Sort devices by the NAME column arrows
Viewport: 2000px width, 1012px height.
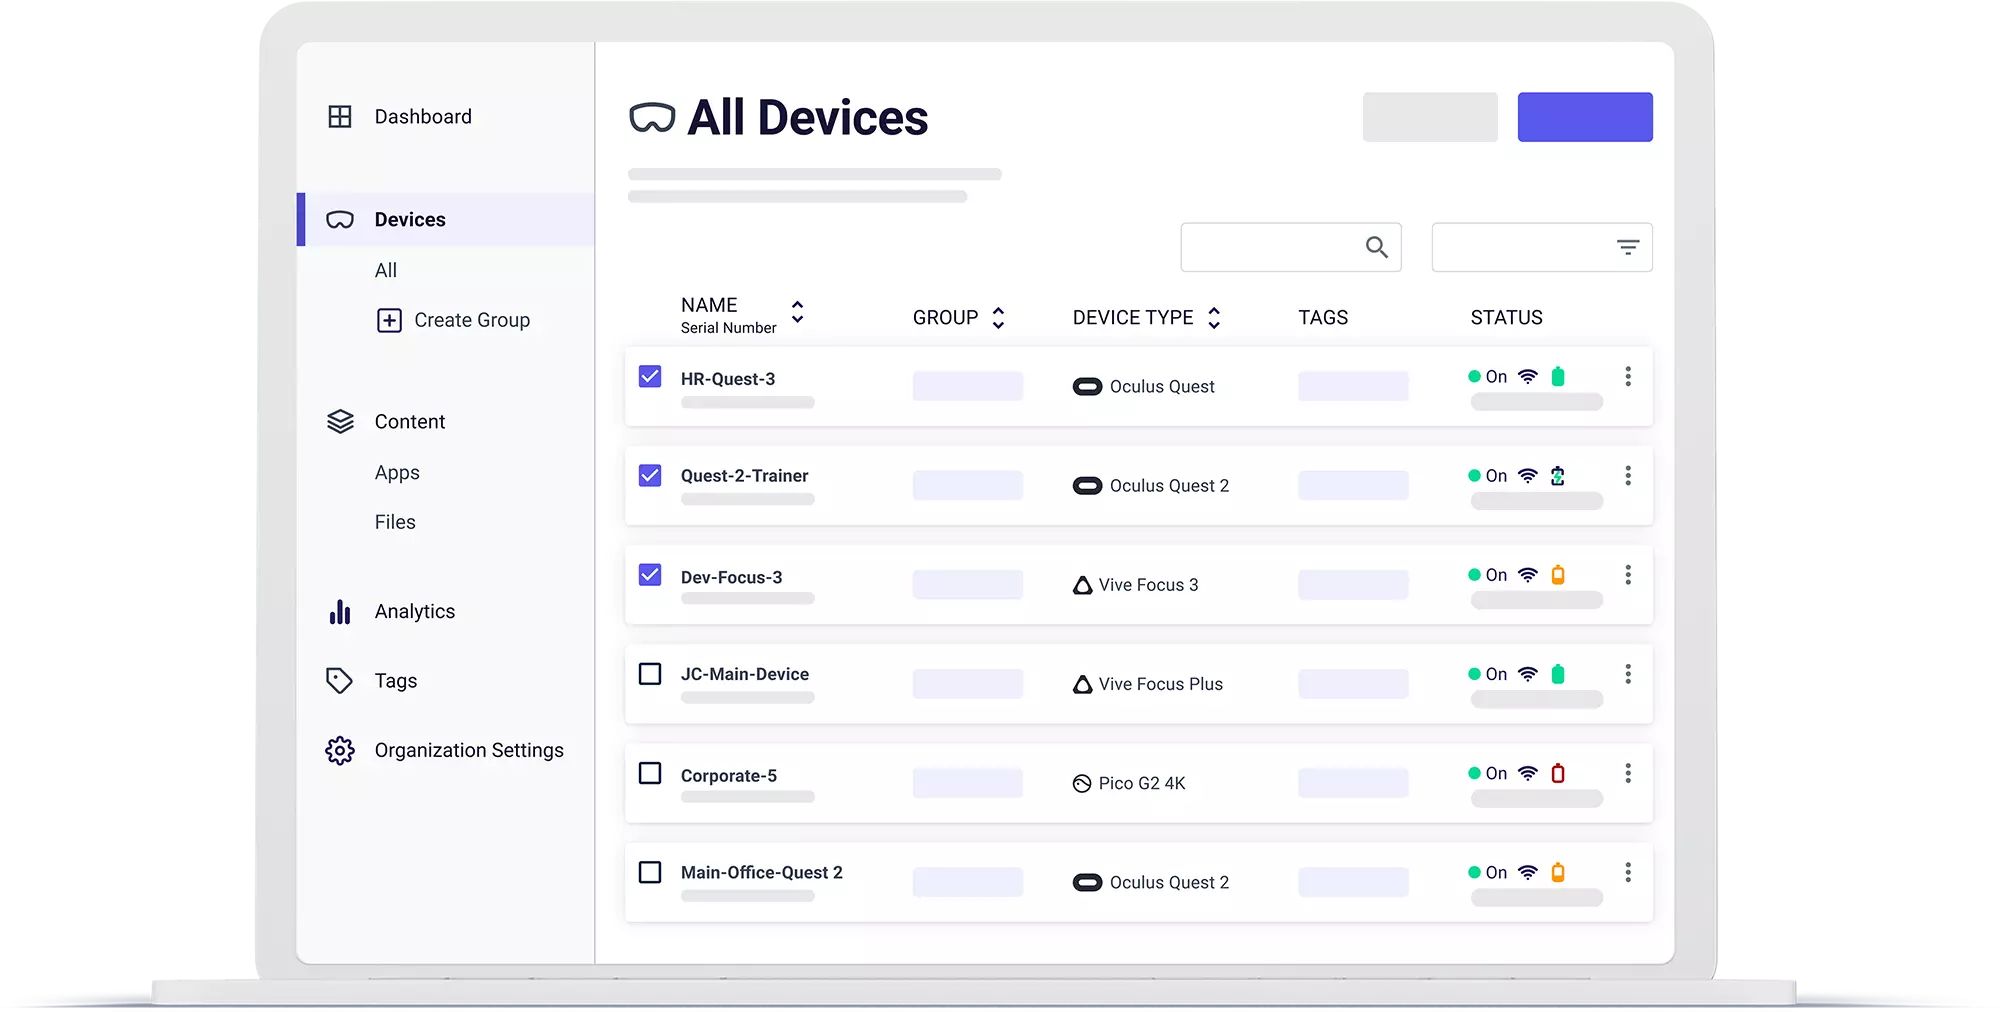click(x=797, y=311)
